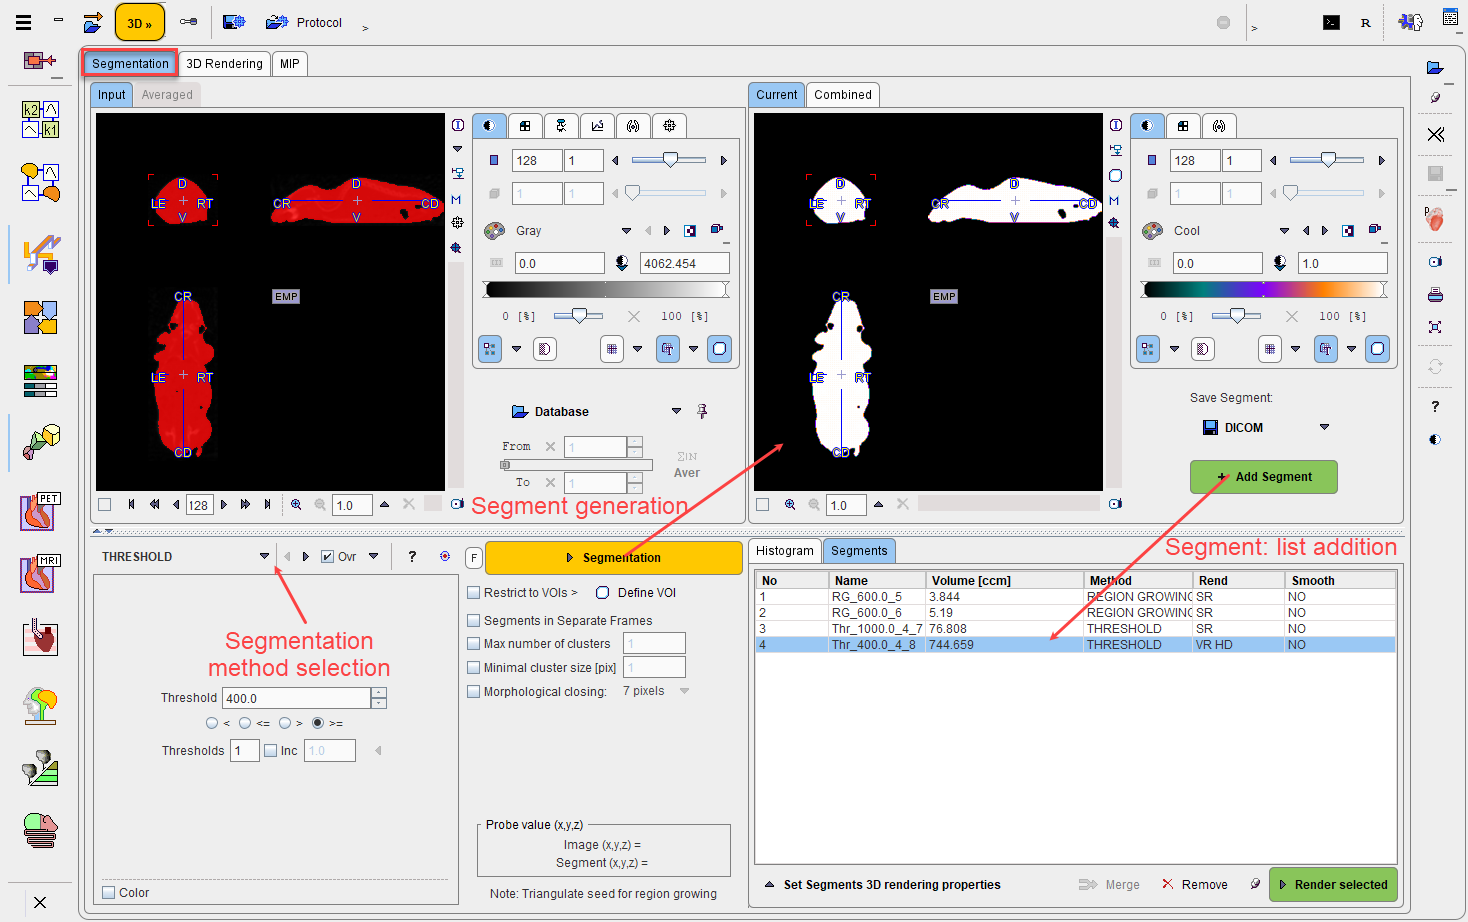Viewport: 1468px width, 922px height.
Task: Open Cool color table dropdown
Action: pos(1284,231)
